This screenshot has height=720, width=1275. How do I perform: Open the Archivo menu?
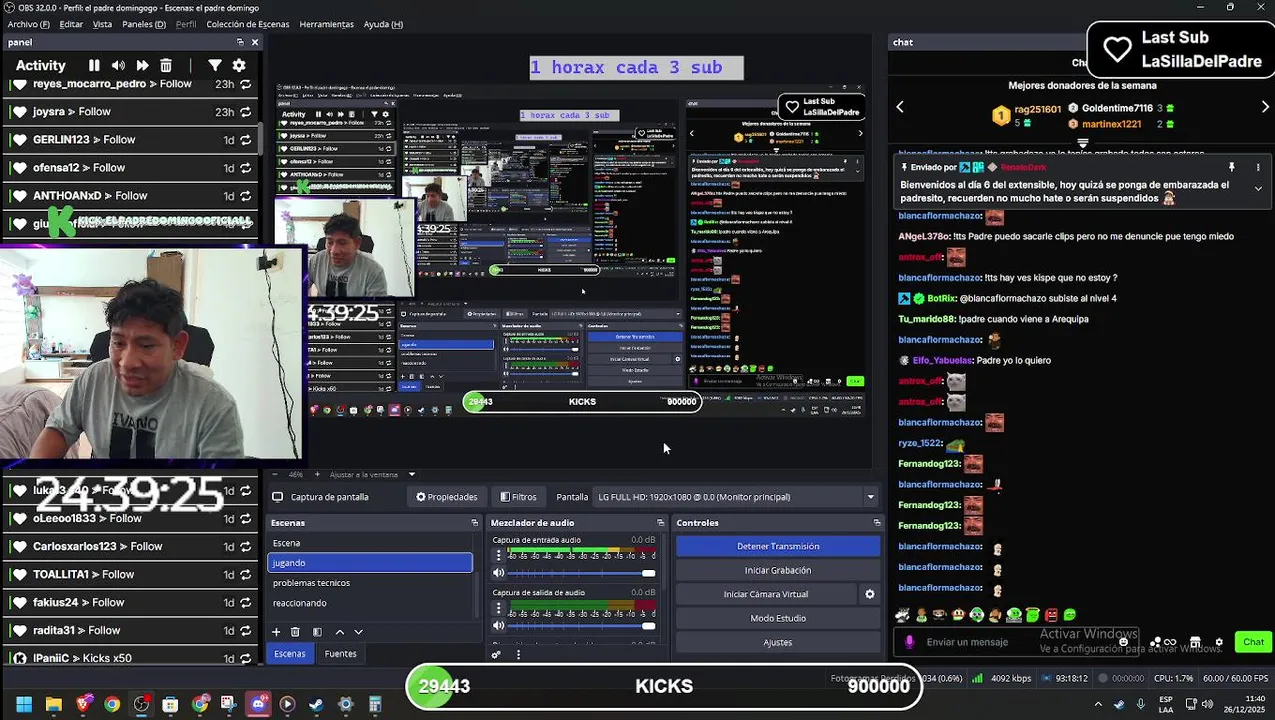(x=28, y=24)
